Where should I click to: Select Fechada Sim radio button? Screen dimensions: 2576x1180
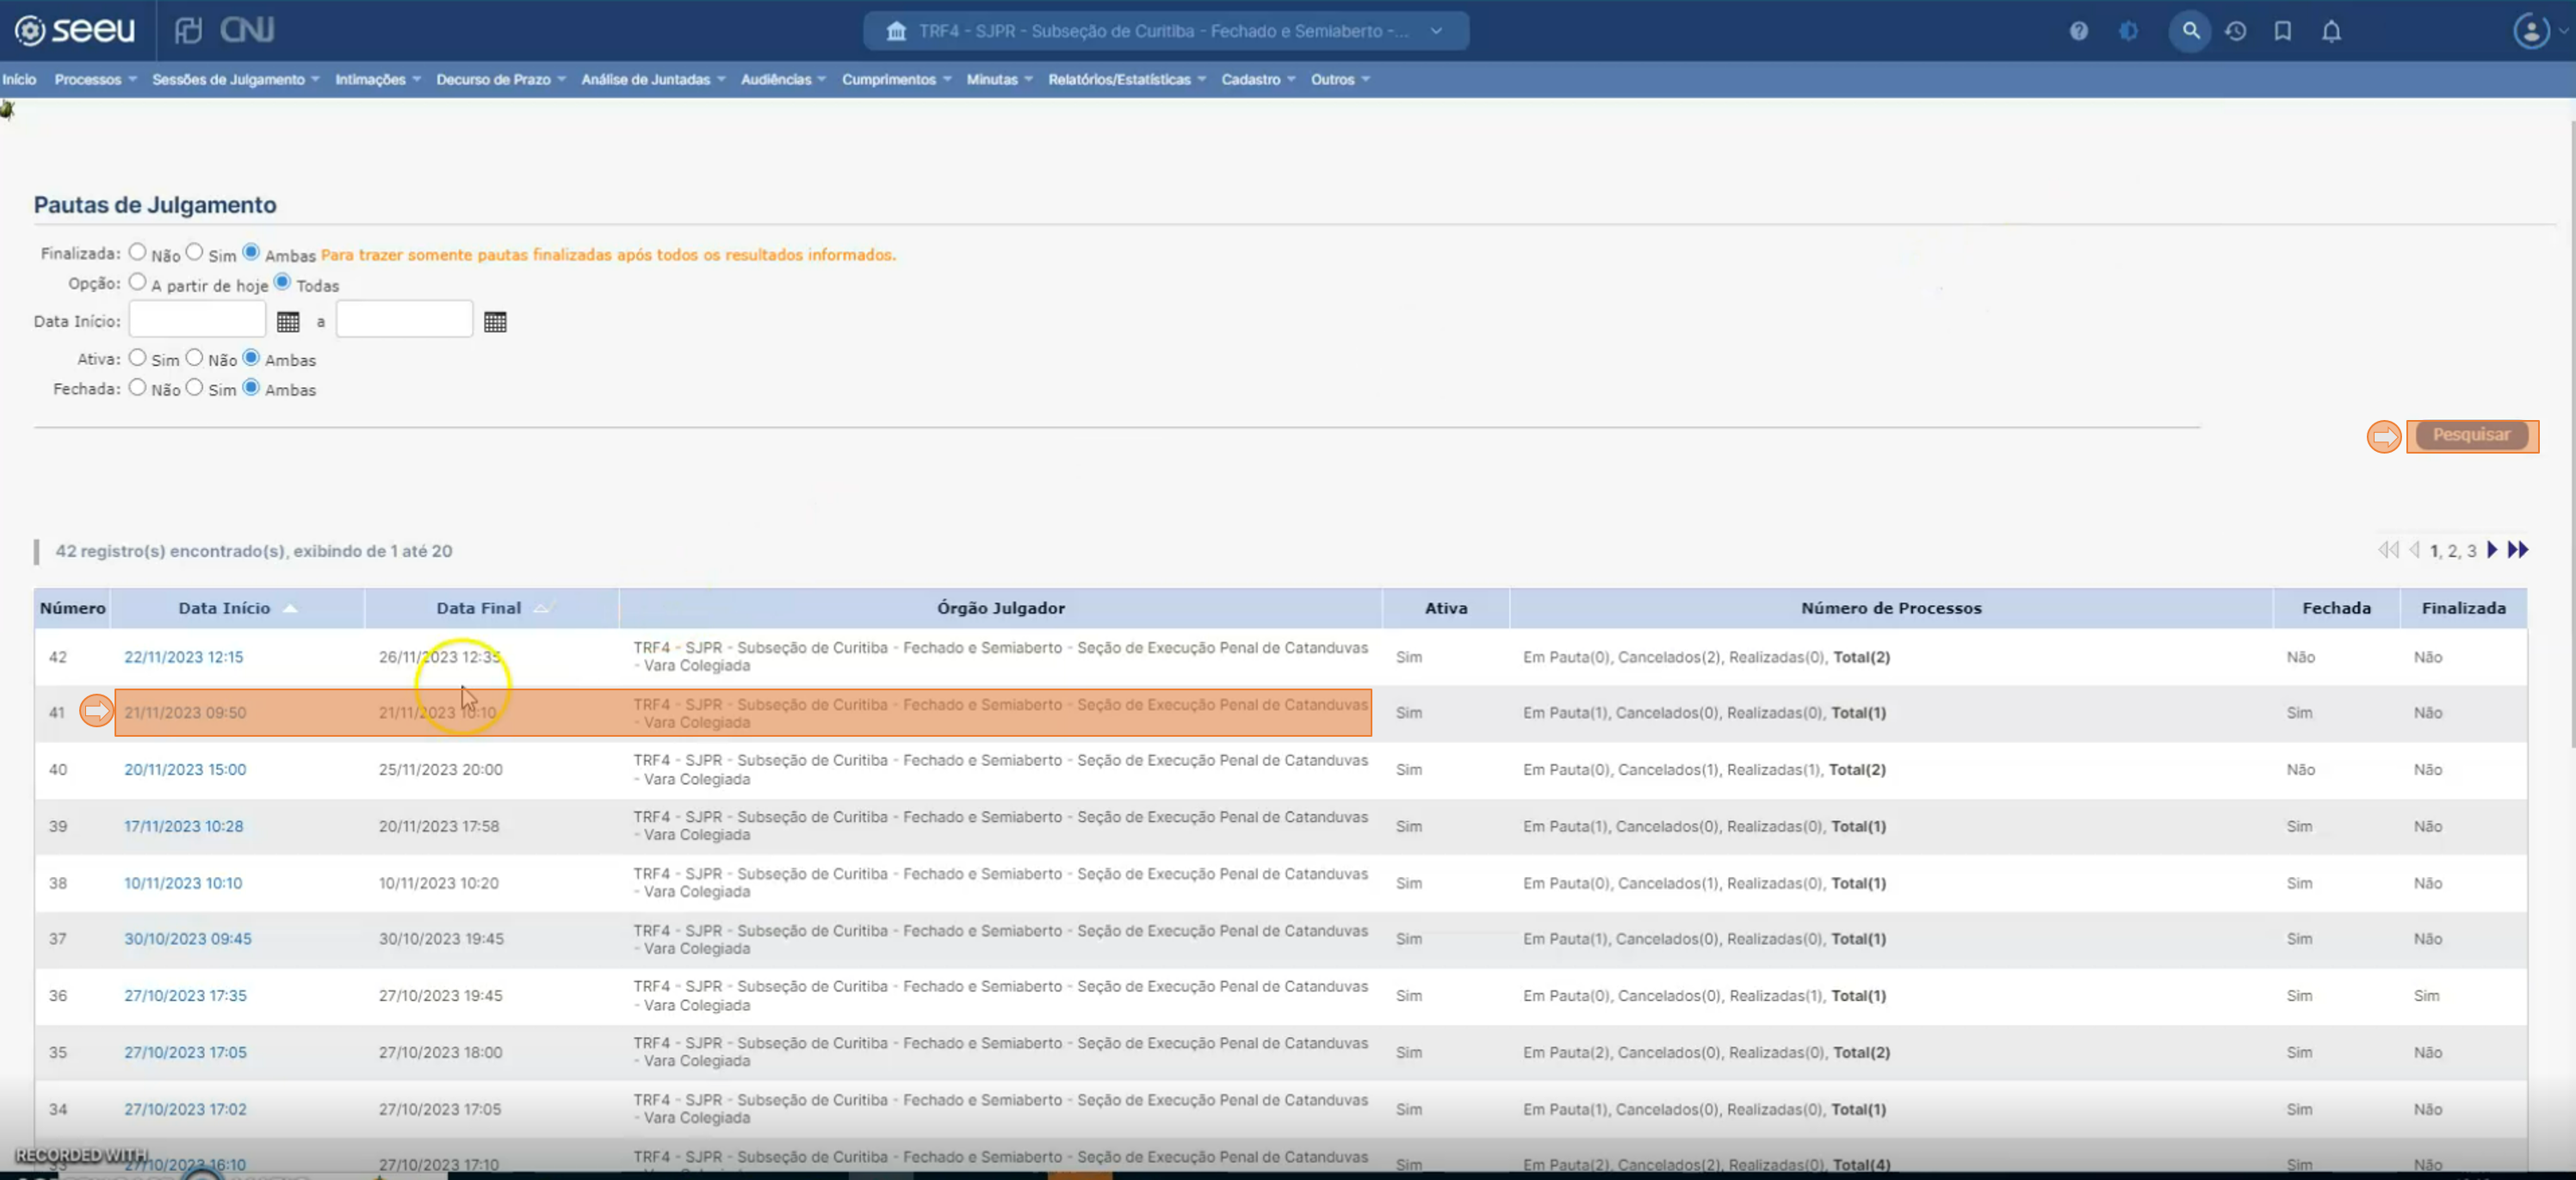pos(194,388)
